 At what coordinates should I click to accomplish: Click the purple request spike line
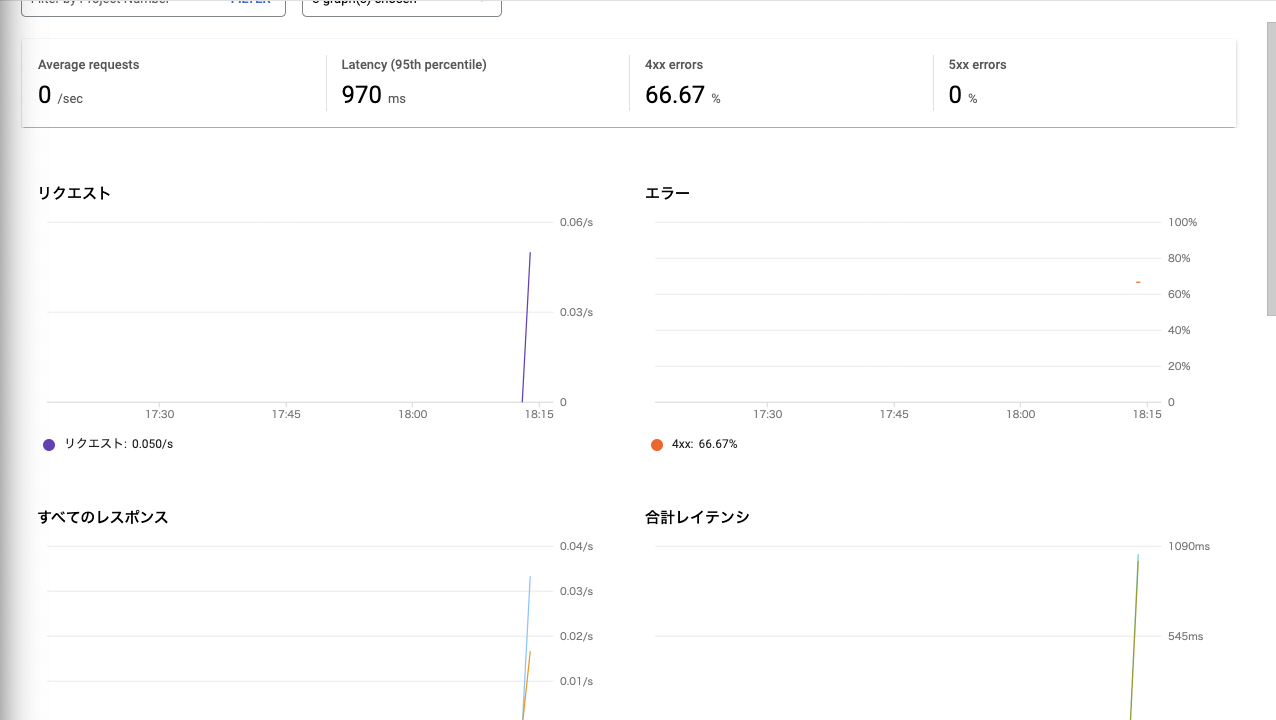click(527, 327)
